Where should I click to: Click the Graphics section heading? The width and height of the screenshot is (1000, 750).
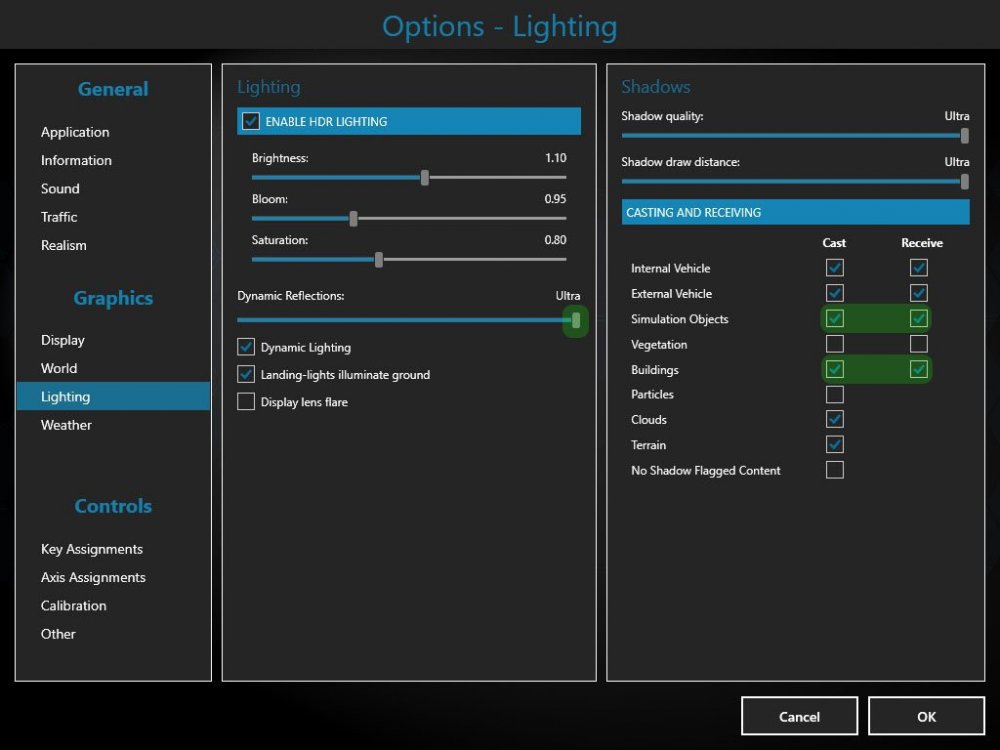click(113, 298)
